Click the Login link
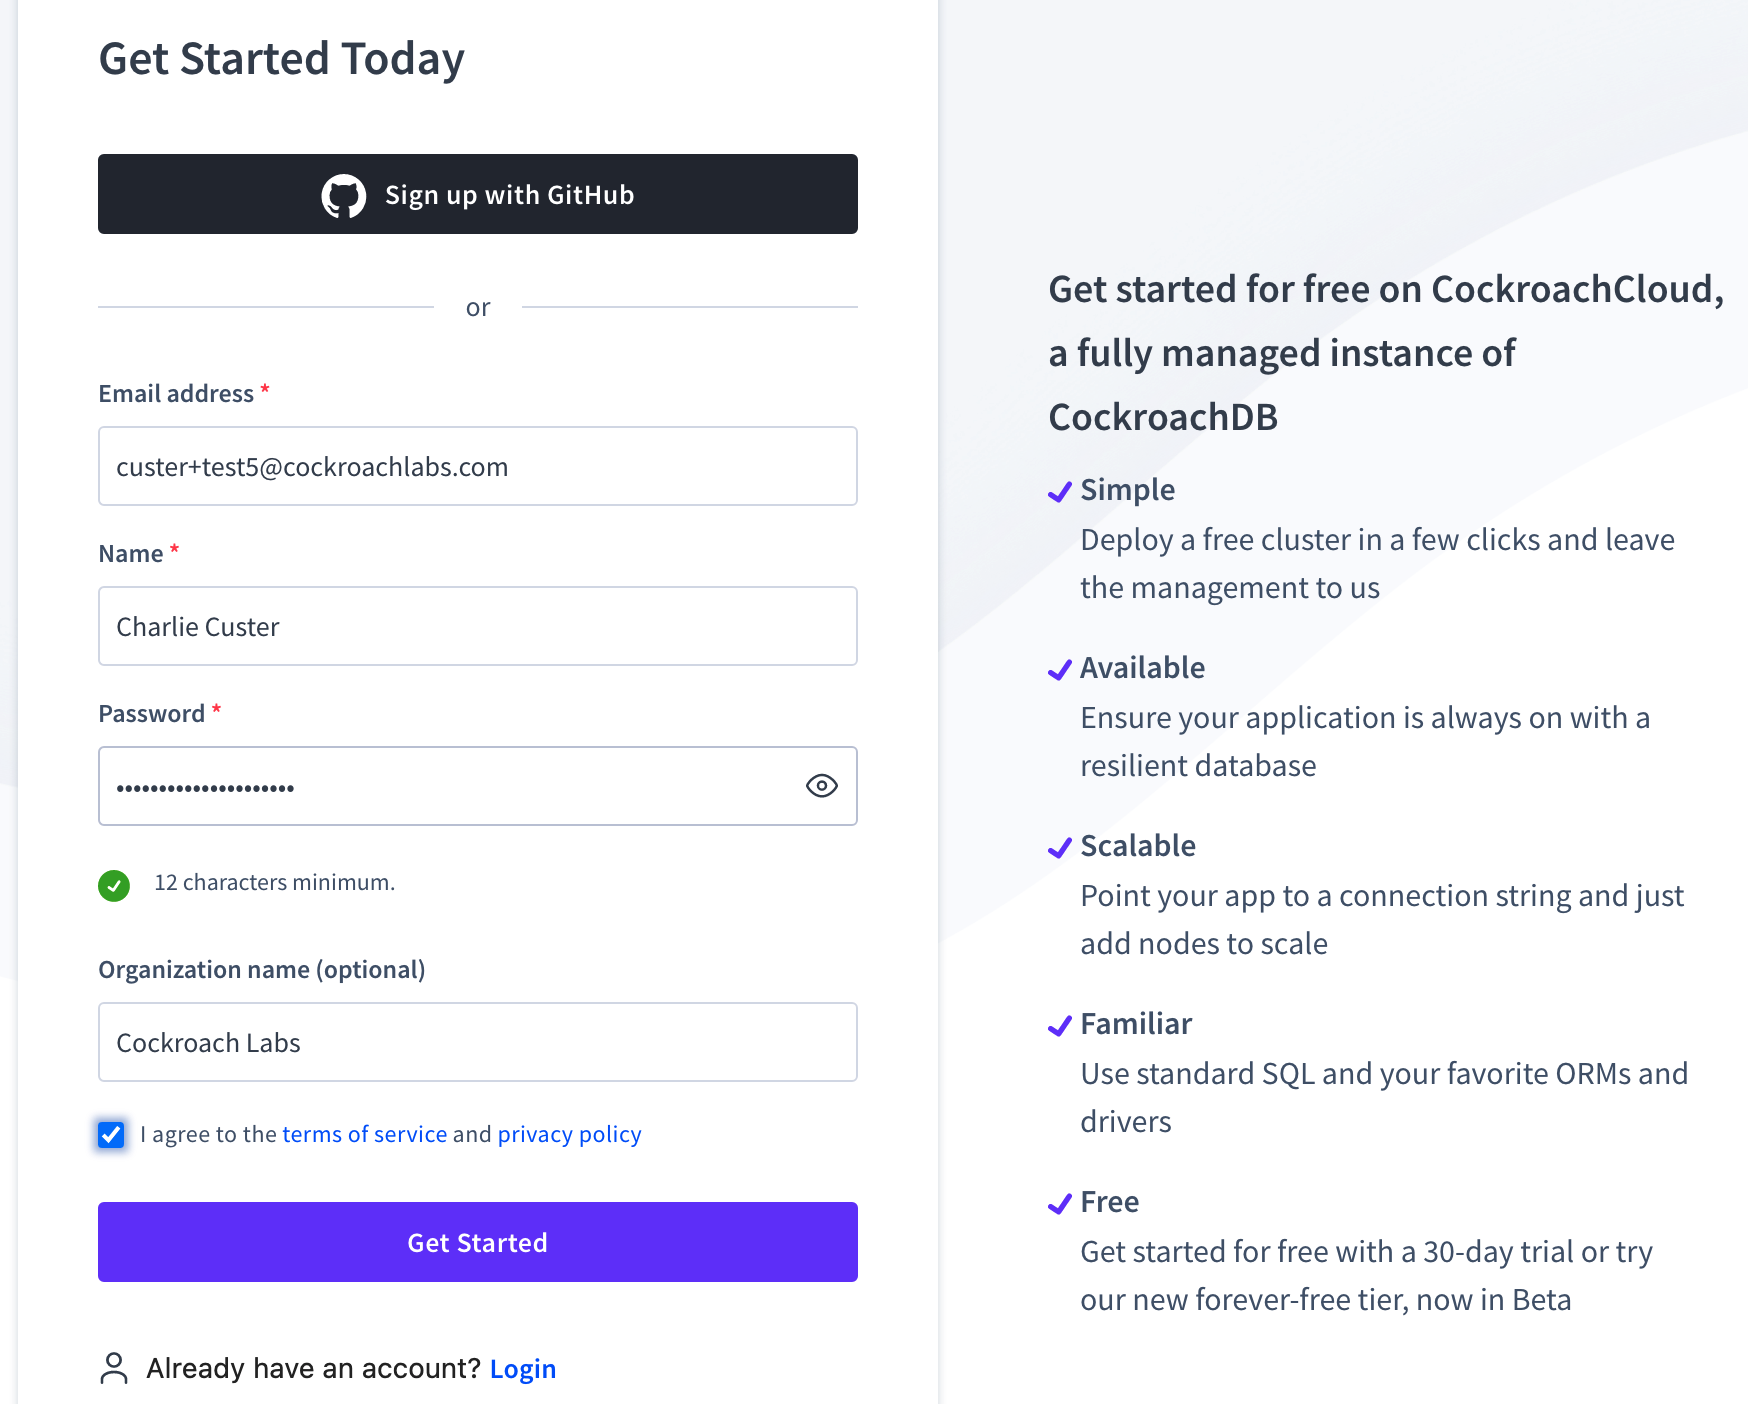Viewport: 1748px width, 1404px height. [523, 1368]
